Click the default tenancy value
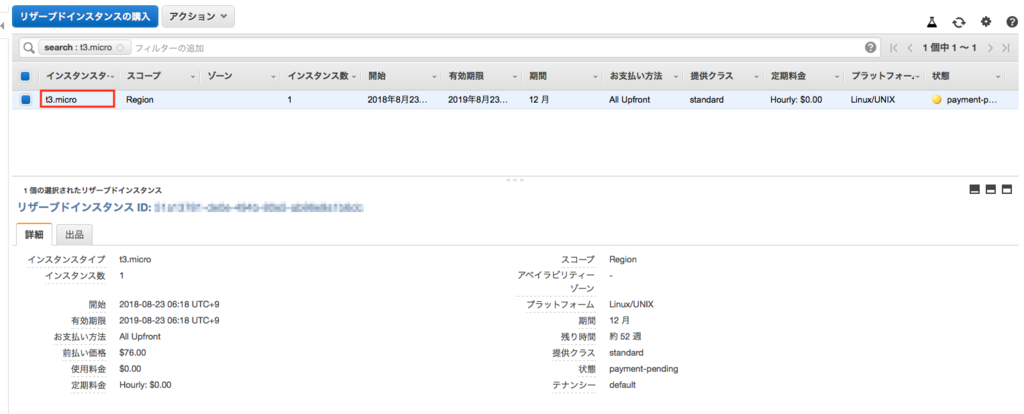The width and height of the screenshot is (1024, 414). pyautogui.click(x=622, y=385)
